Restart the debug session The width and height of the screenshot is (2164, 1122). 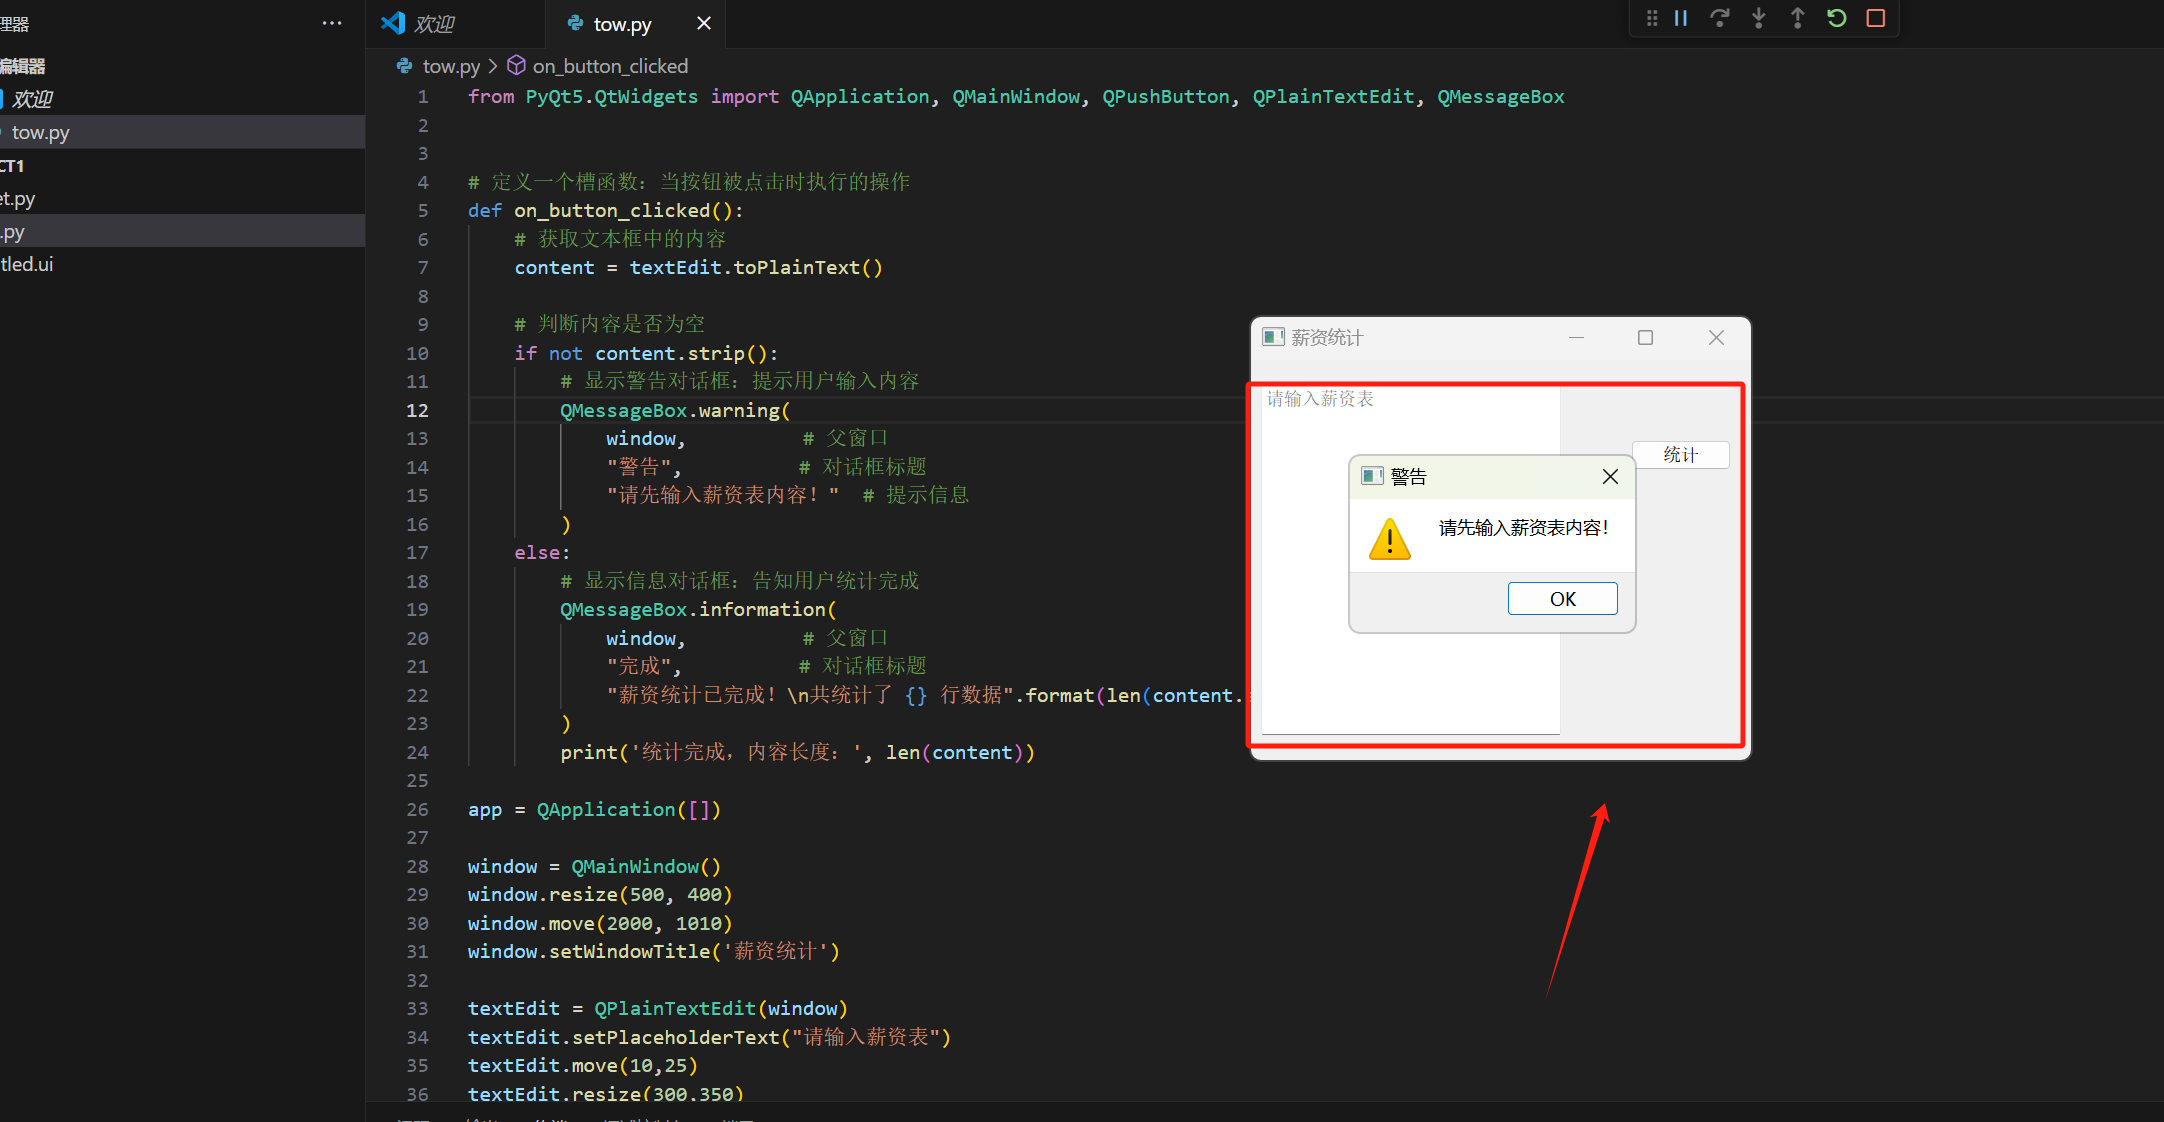click(x=1837, y=18)
